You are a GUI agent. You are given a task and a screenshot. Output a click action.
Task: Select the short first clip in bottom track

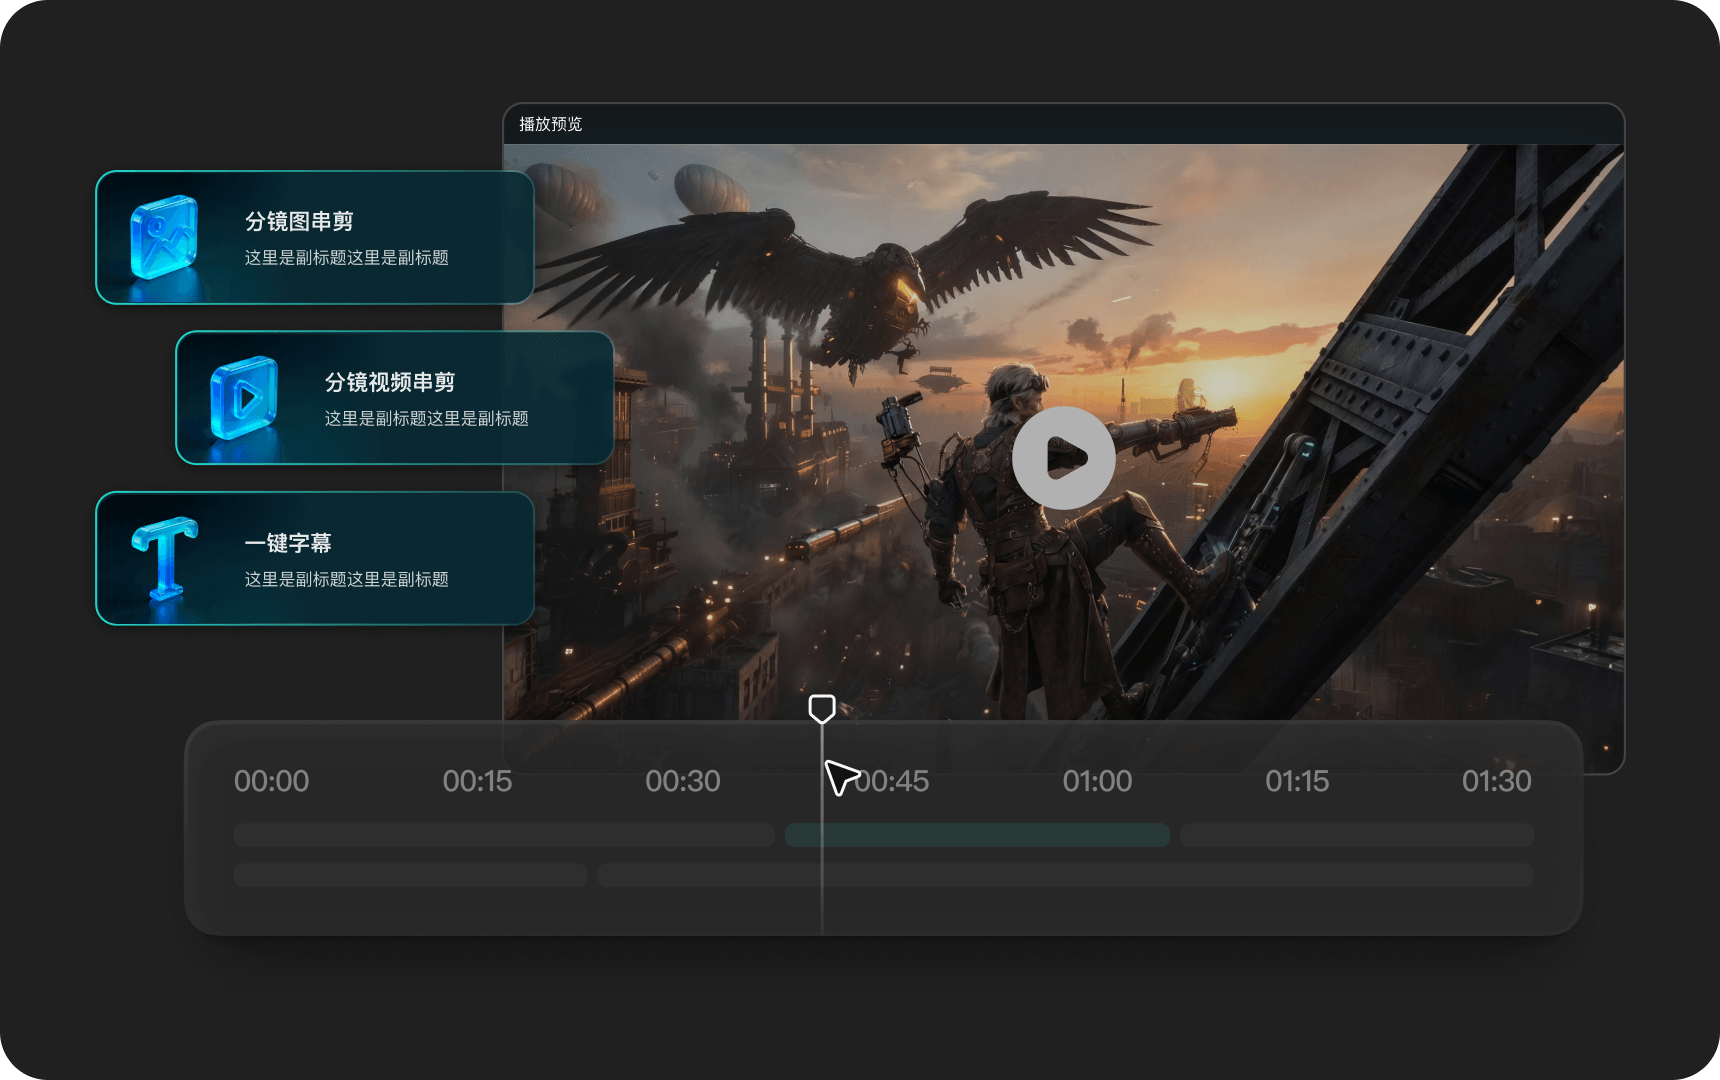[410, 875]
